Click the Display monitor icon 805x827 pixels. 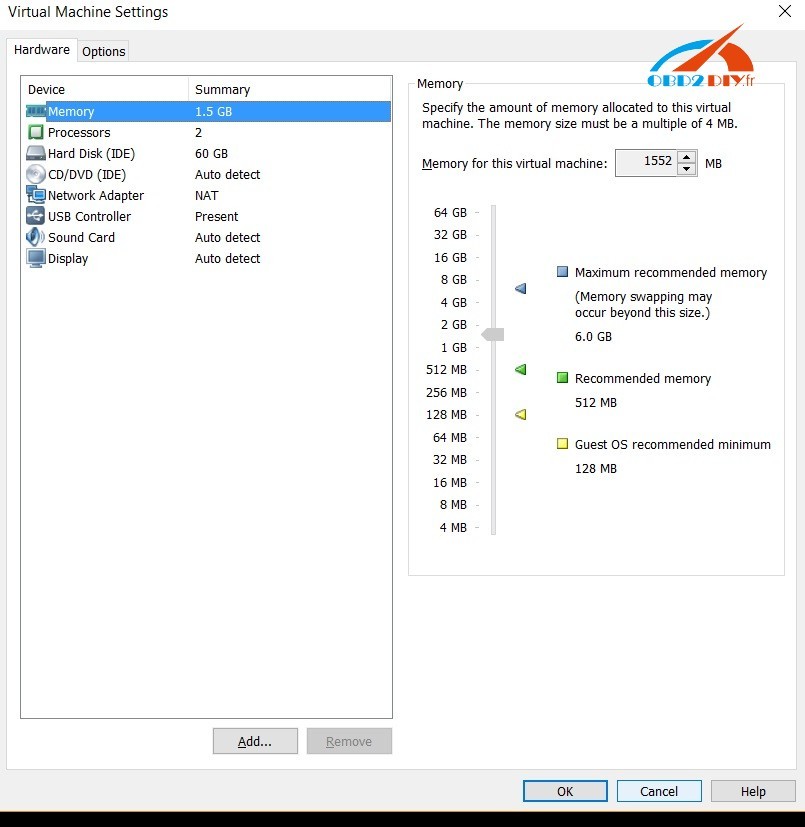click(36, 258)
